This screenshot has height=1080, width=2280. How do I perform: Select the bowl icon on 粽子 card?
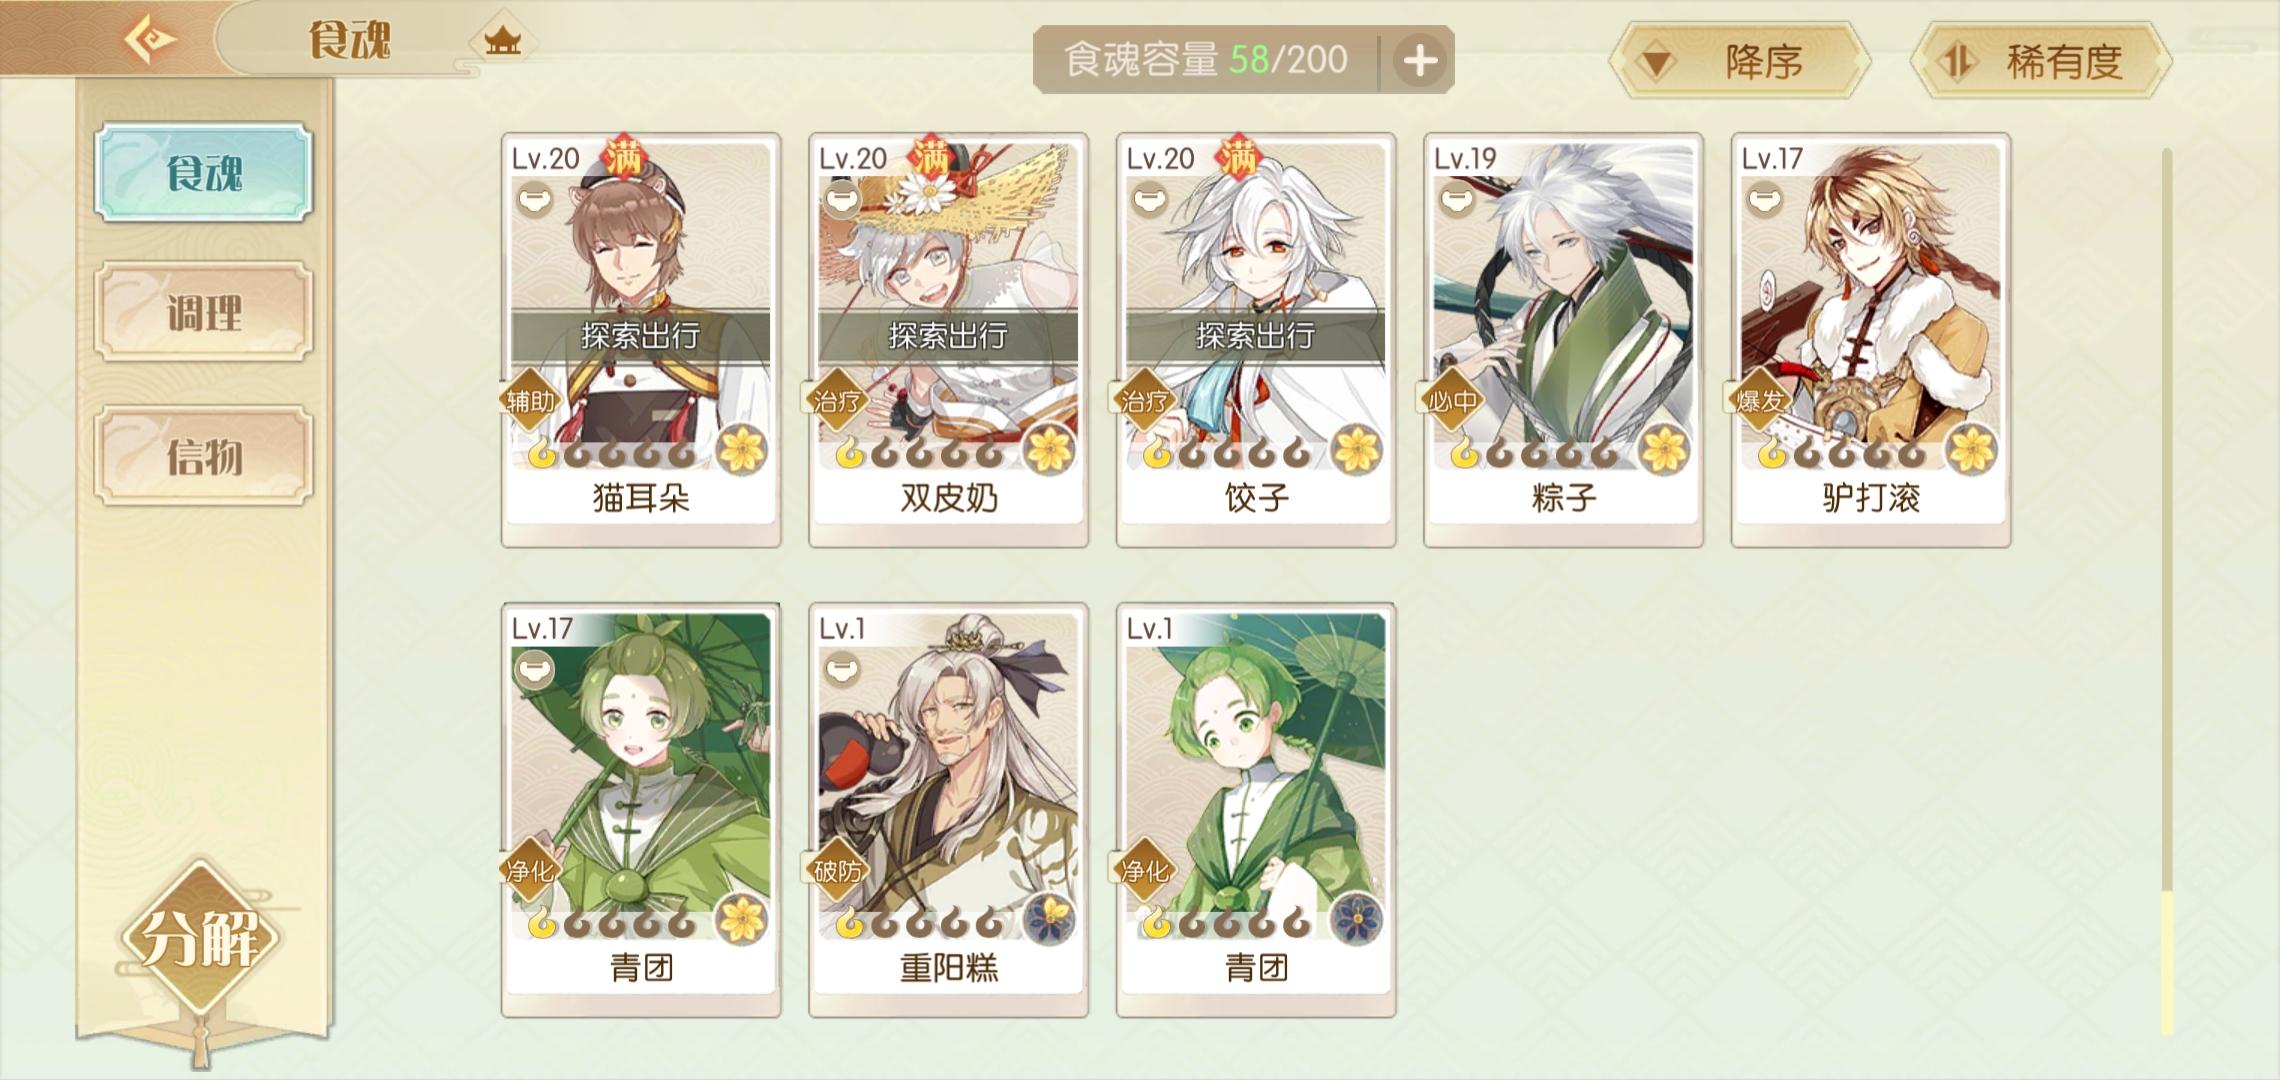(1456, 199)
